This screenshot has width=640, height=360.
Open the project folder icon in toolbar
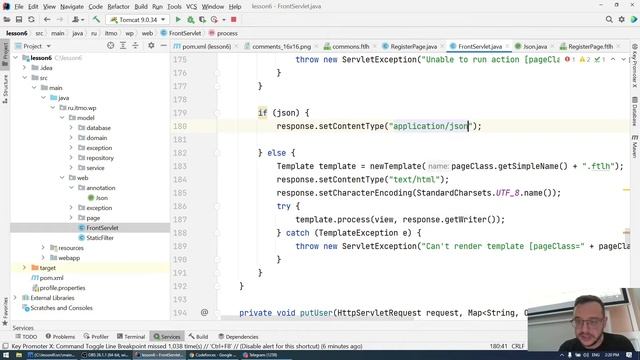click(7, 20)
